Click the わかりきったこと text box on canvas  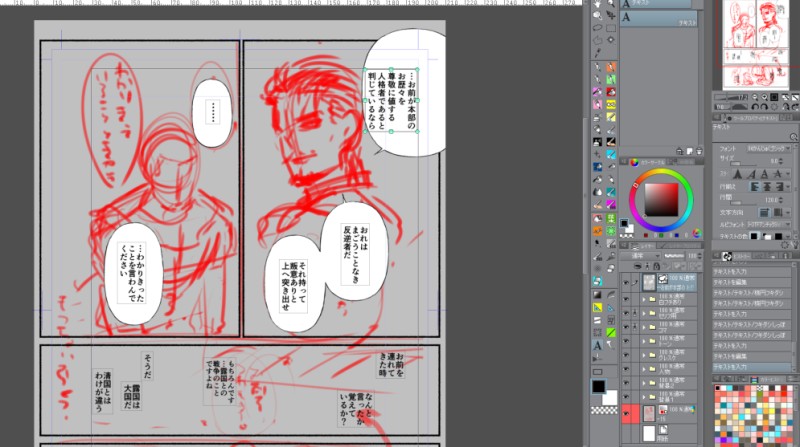point(132,272)
